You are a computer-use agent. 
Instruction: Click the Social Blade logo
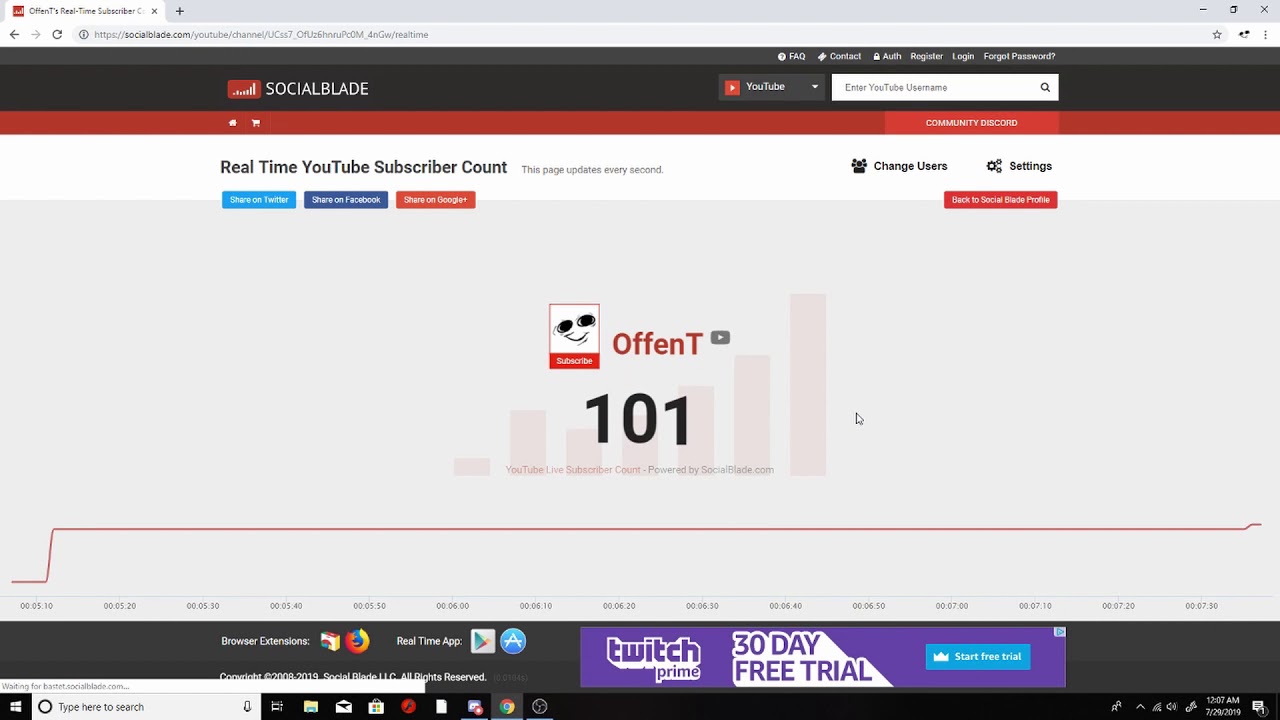(298, 89)
